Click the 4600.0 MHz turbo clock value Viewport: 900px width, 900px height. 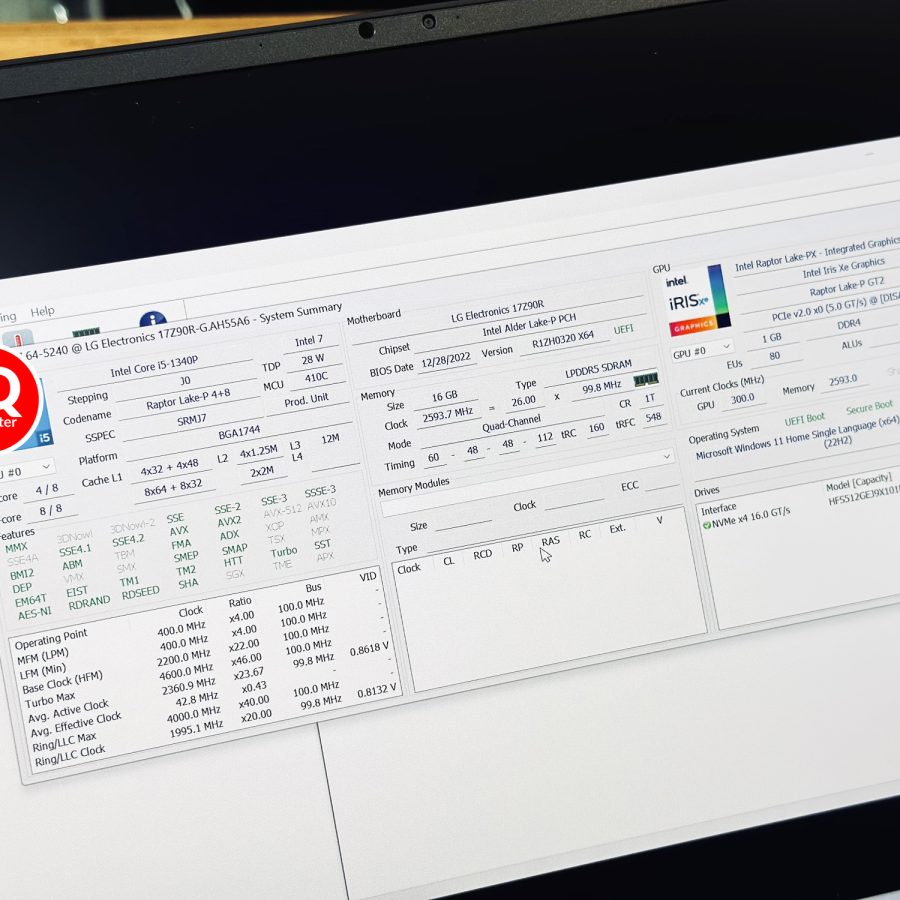[x=186, y=673]
